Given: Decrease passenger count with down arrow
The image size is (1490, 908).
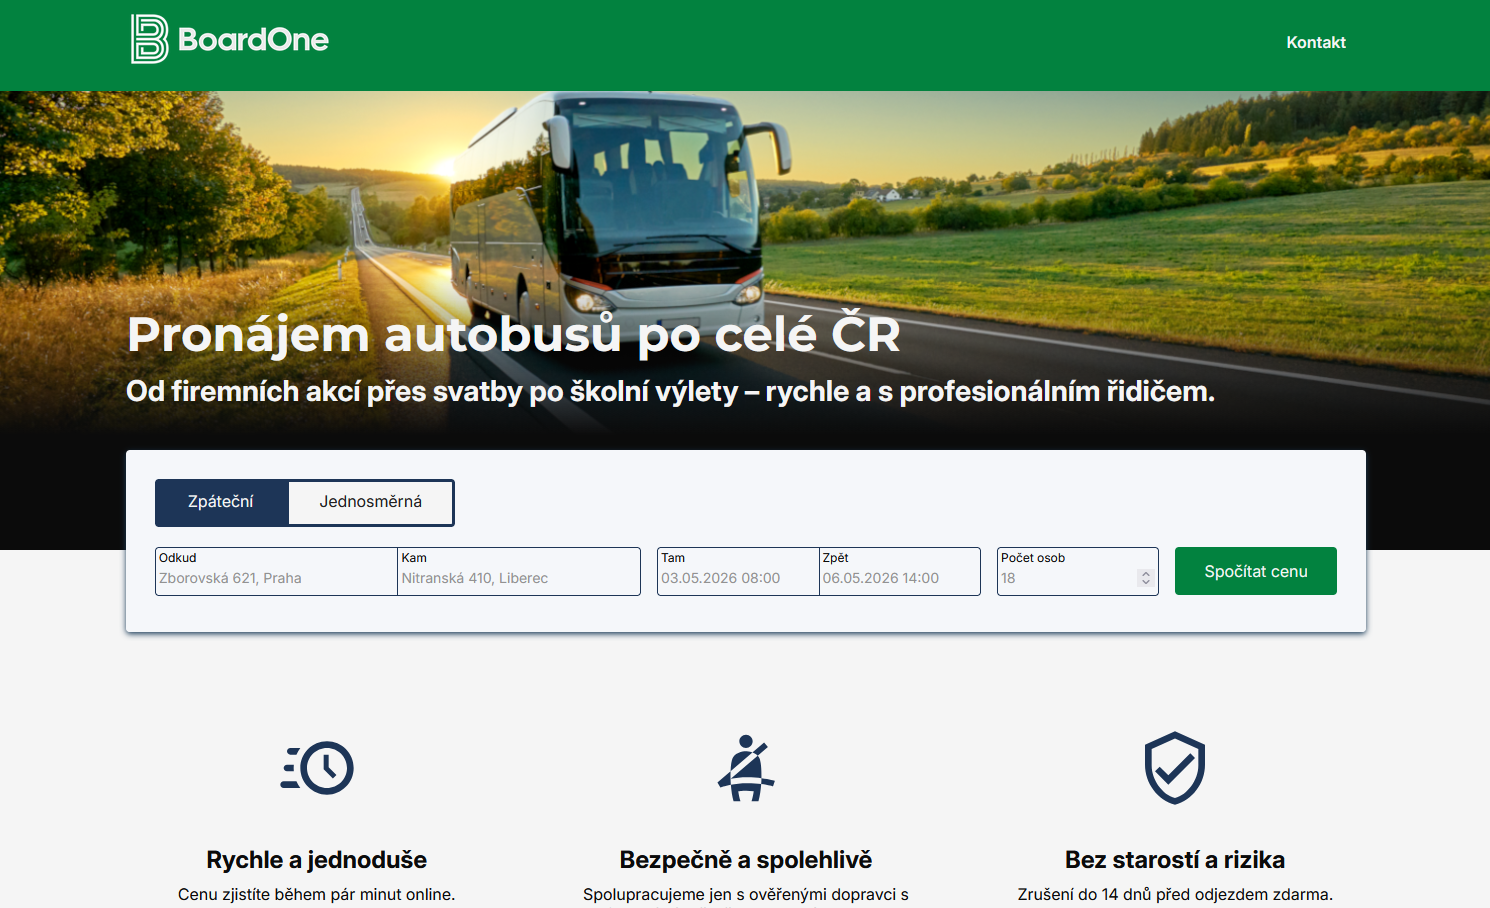Looking at the screenshot, I should (x=1146, y=583).
